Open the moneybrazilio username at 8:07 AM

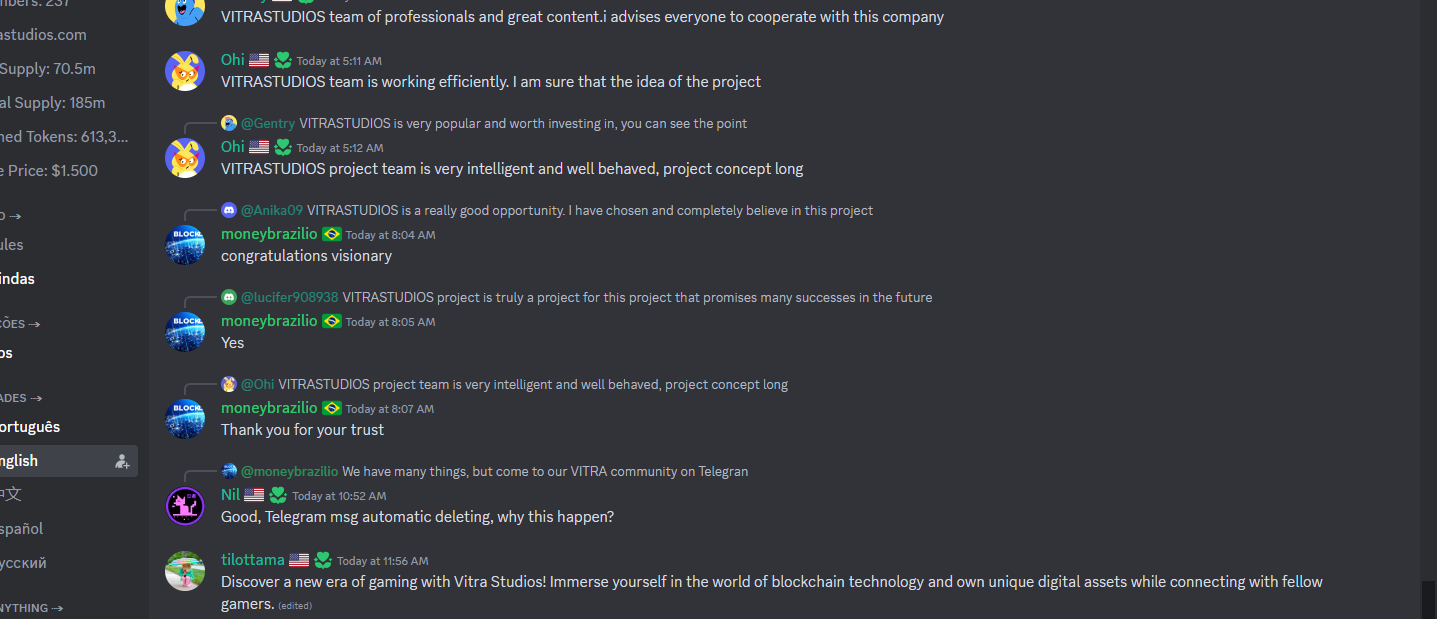[269, 408]
